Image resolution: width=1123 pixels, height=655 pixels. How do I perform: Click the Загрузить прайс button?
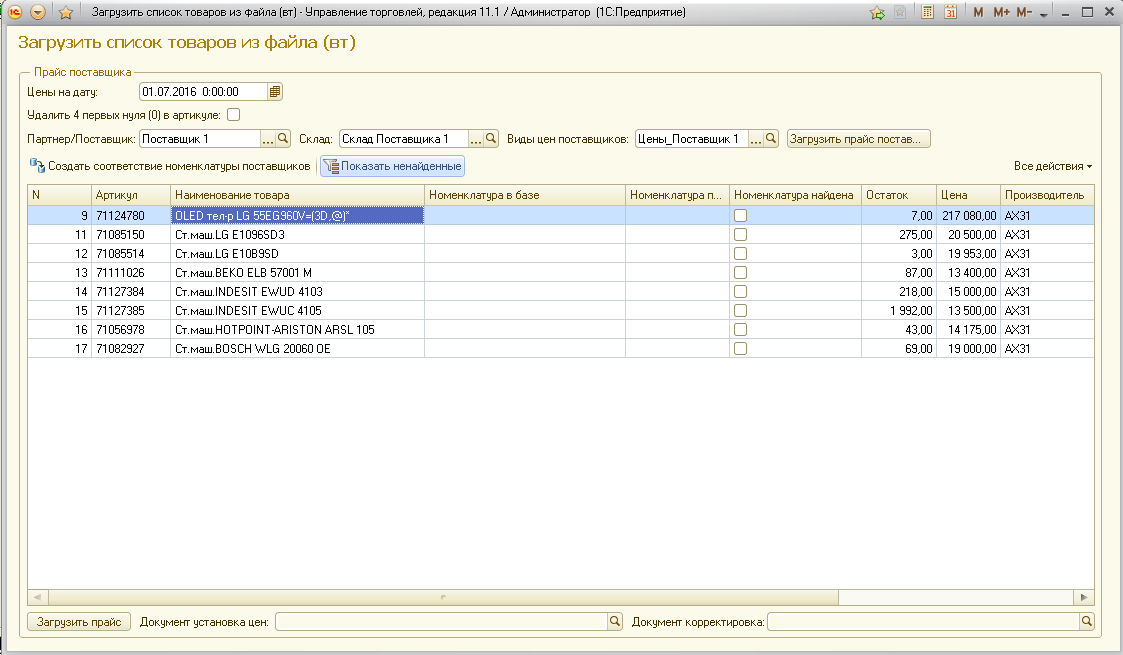click(79, 622)
